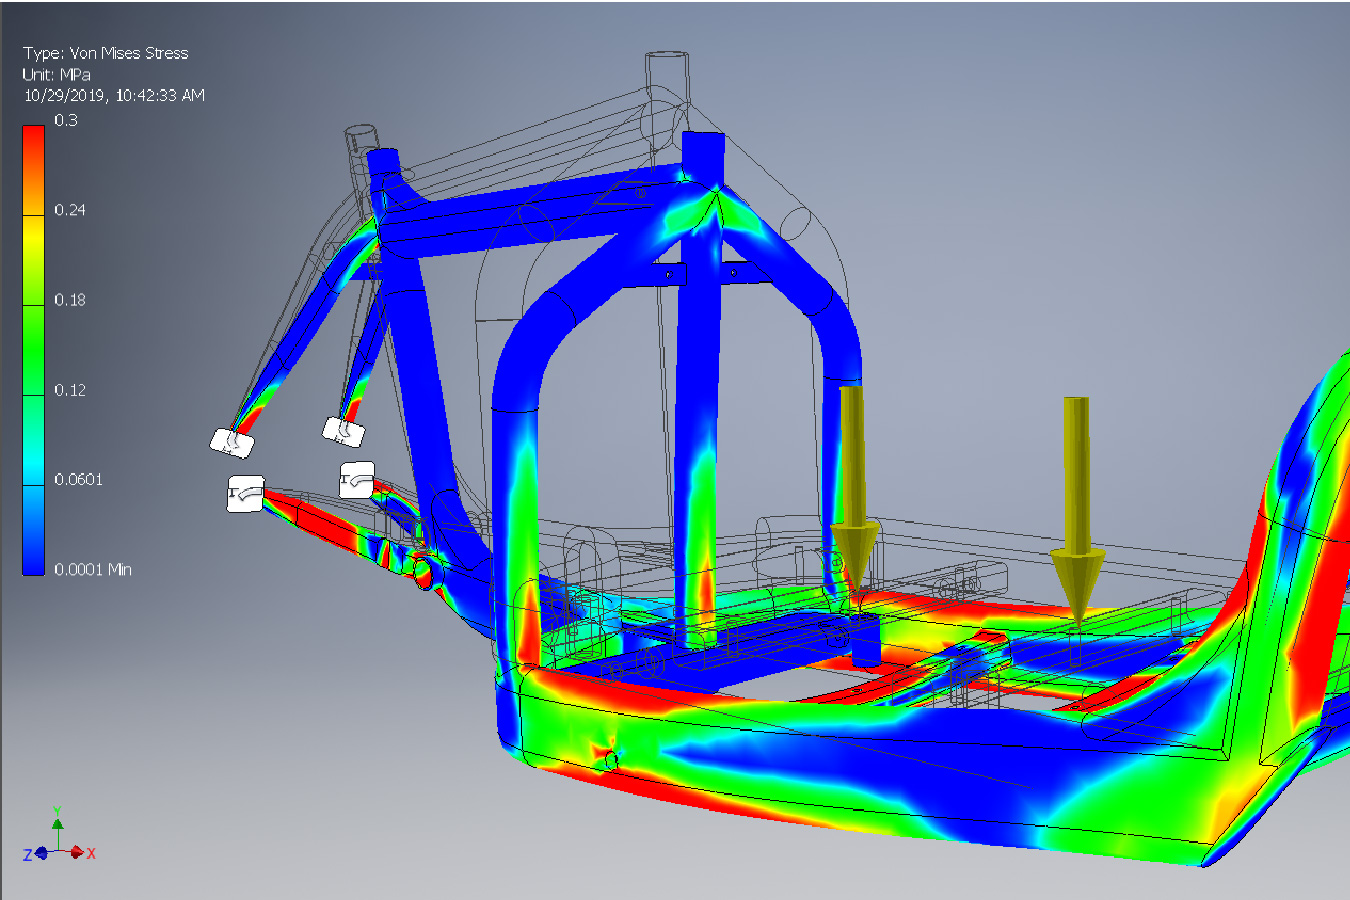Select the lower-left constraint glyph
This screenshot has width=1350, height=900.
(245, 493)
